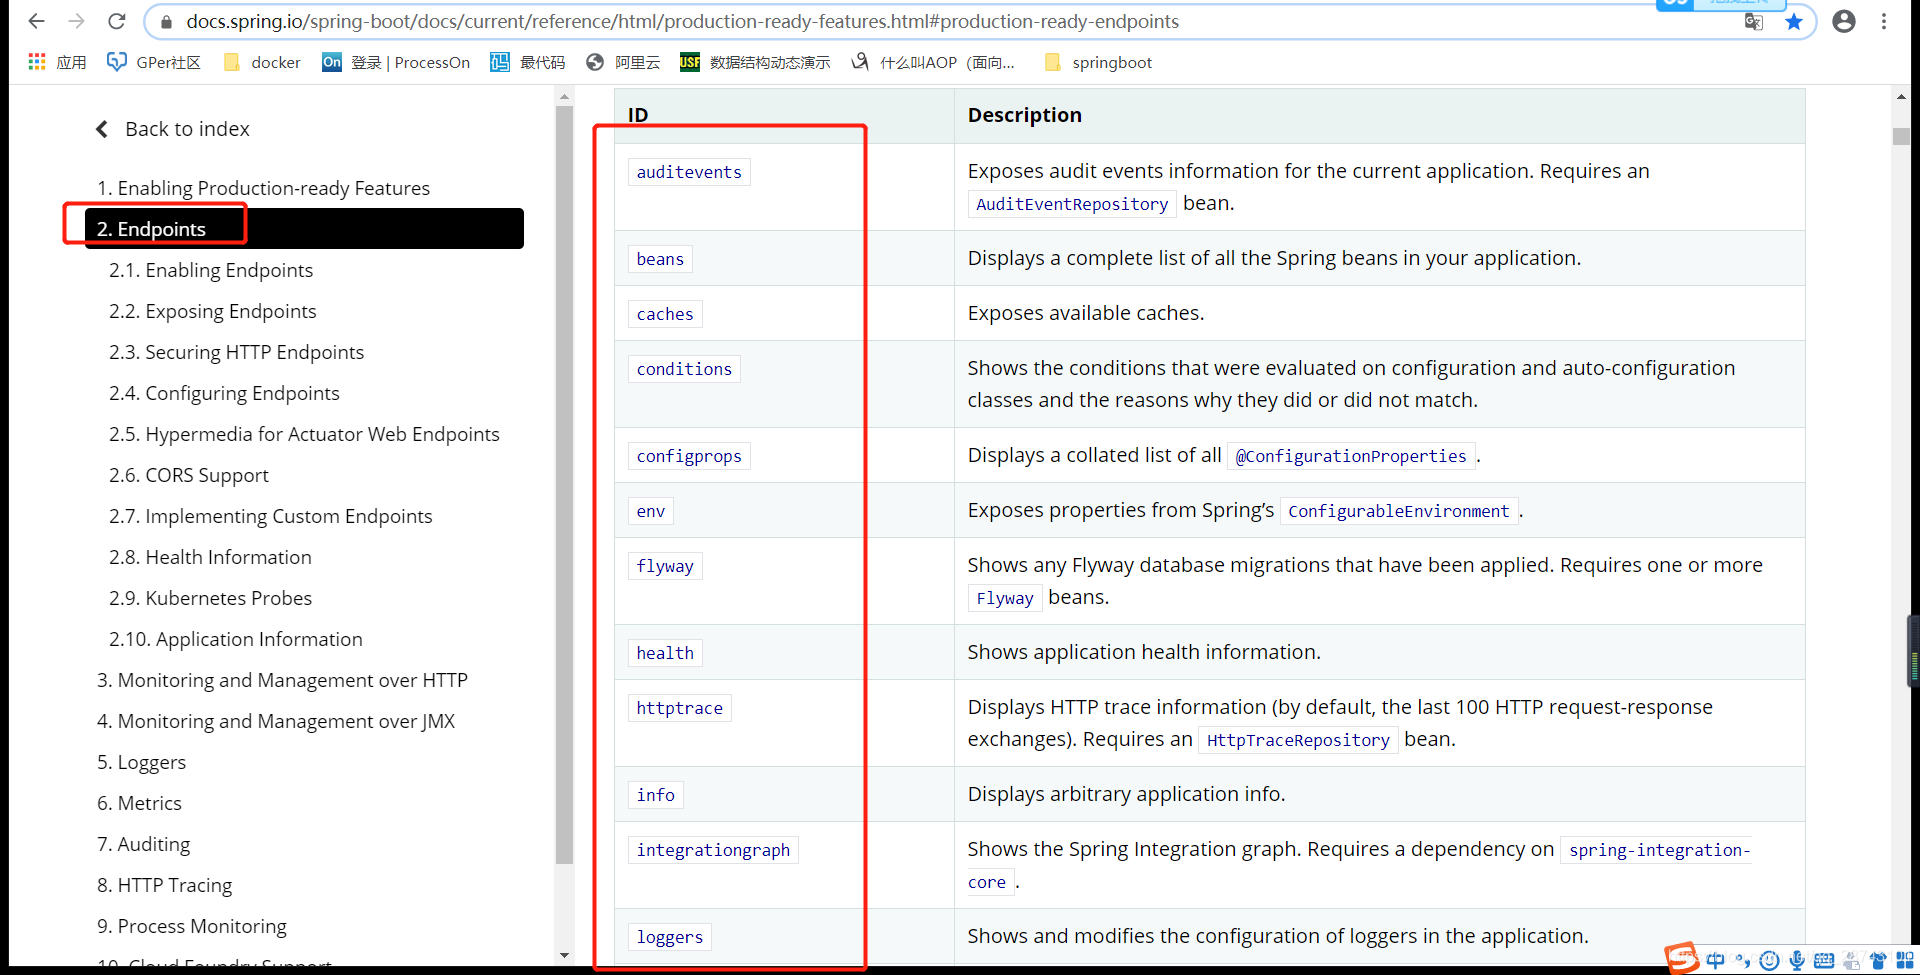Open the Chrome profile avatar
Screen dimensions: 1920x975
(1844, 21)
